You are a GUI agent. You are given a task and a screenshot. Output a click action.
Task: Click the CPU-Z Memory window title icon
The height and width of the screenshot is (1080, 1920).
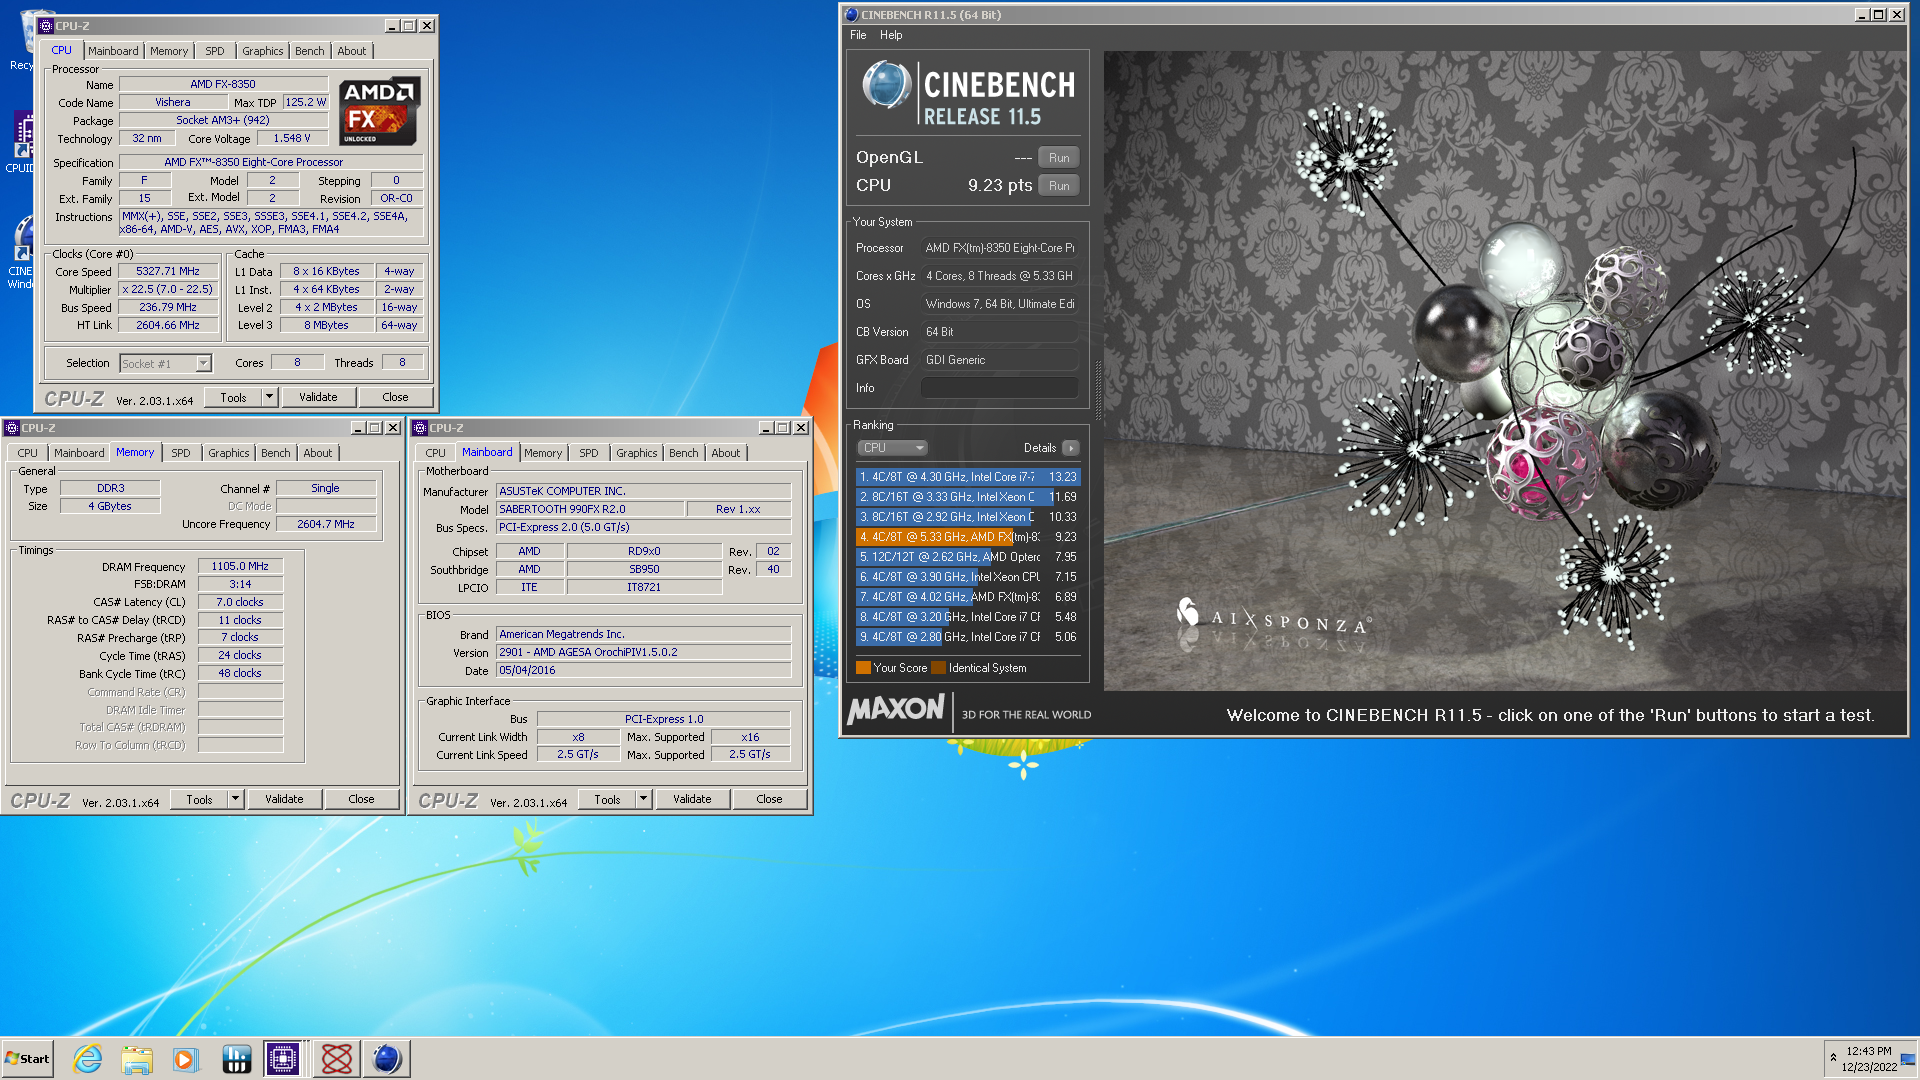point(12,428)
